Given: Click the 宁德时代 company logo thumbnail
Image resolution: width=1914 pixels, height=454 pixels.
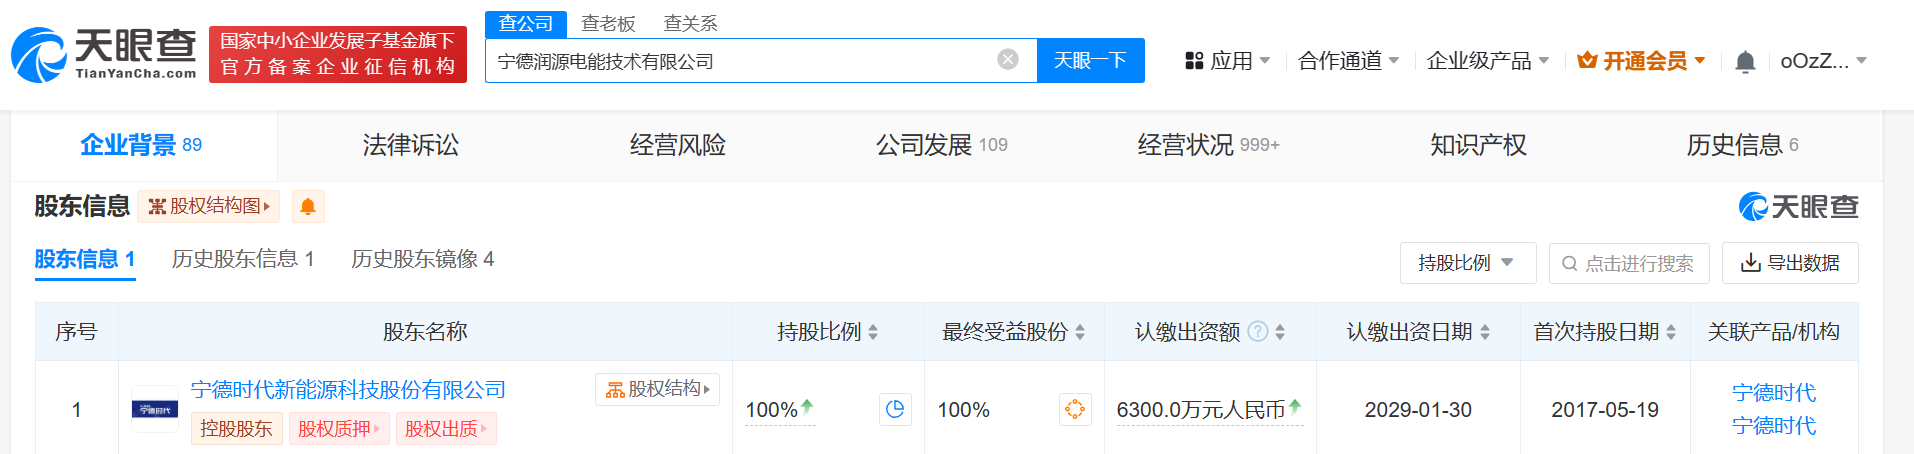Looking at the screenshot, I should (155, 409).
